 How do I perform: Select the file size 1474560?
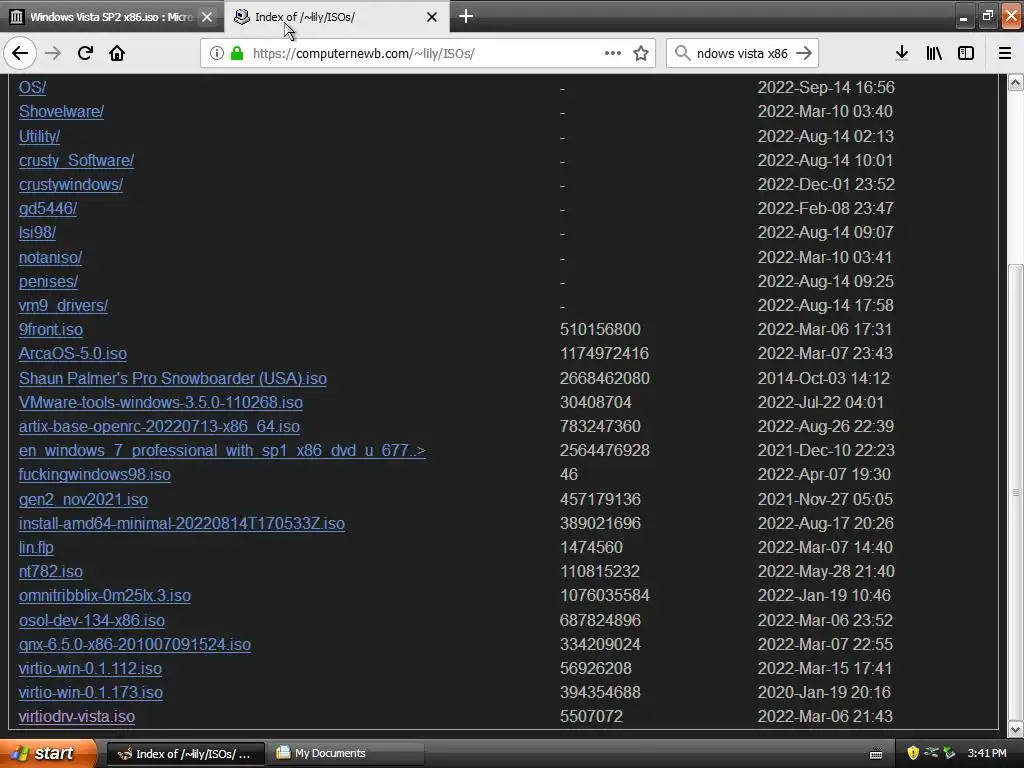coord(591,547)
